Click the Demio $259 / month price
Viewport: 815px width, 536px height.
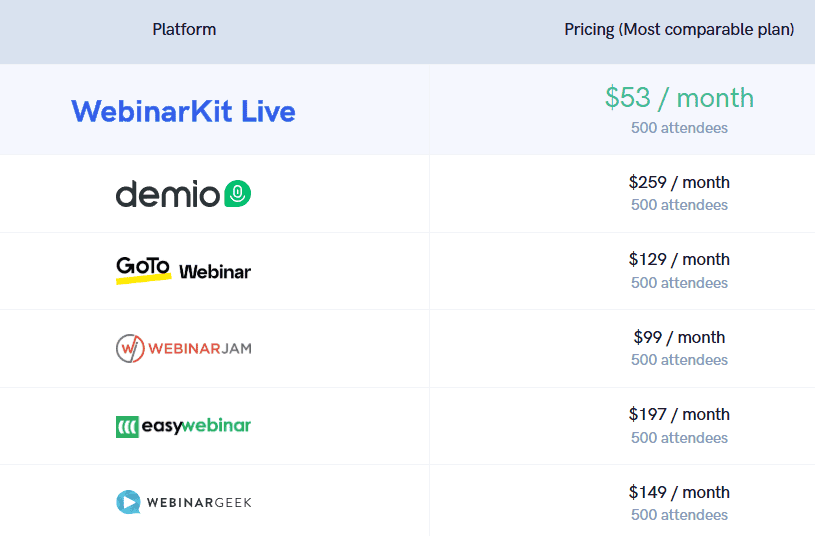click(679, 182)
